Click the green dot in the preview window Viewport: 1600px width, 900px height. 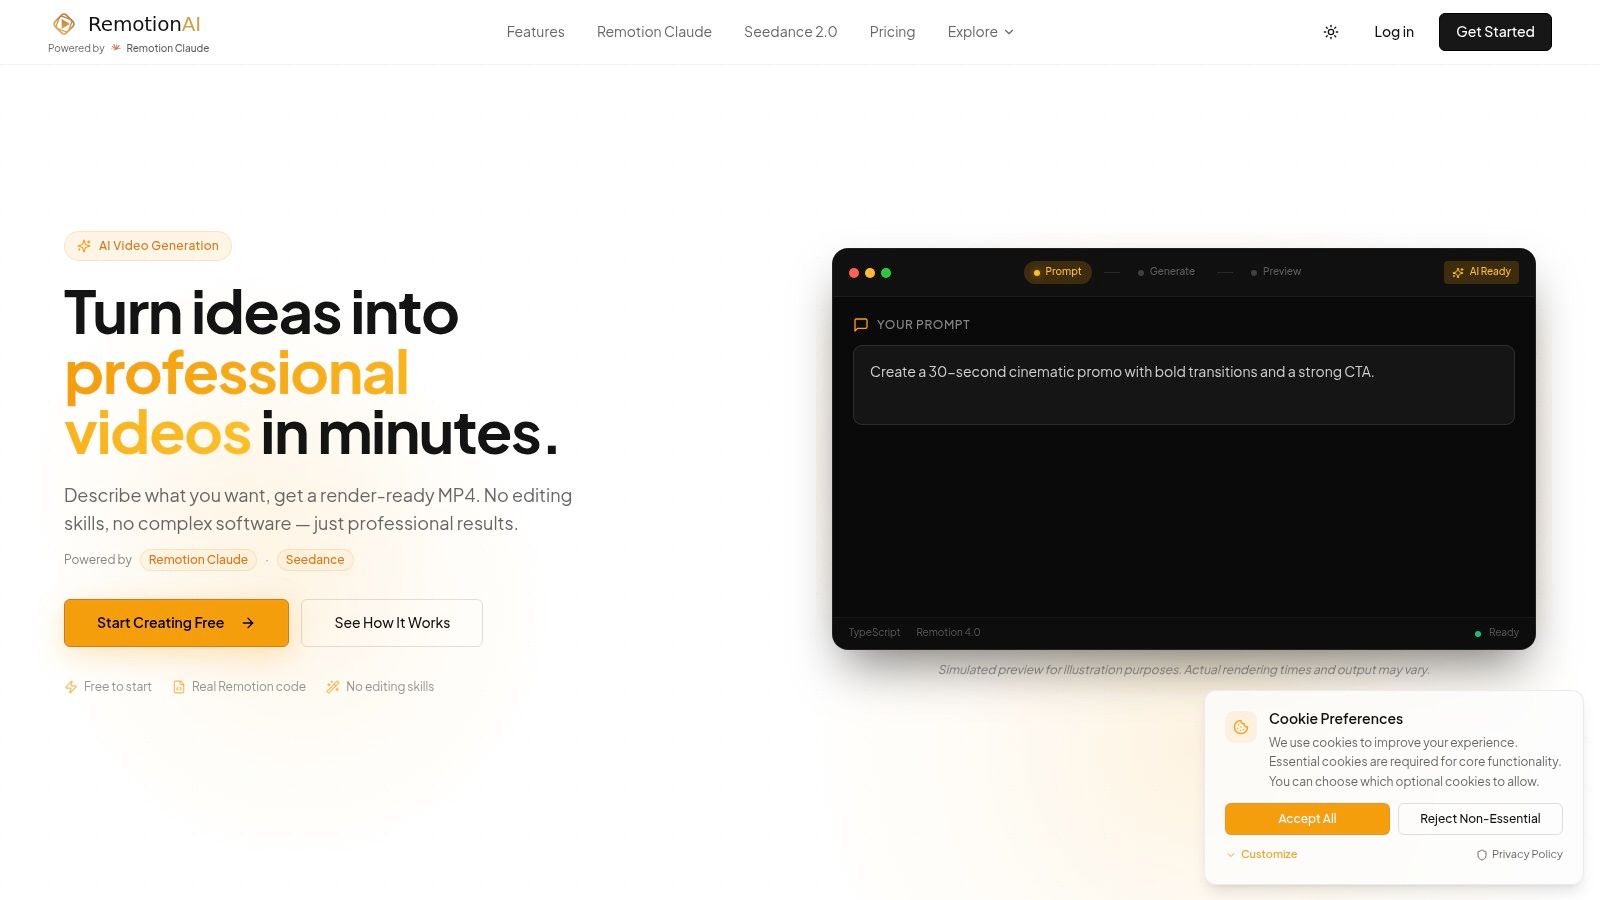[x=886, y=273]
